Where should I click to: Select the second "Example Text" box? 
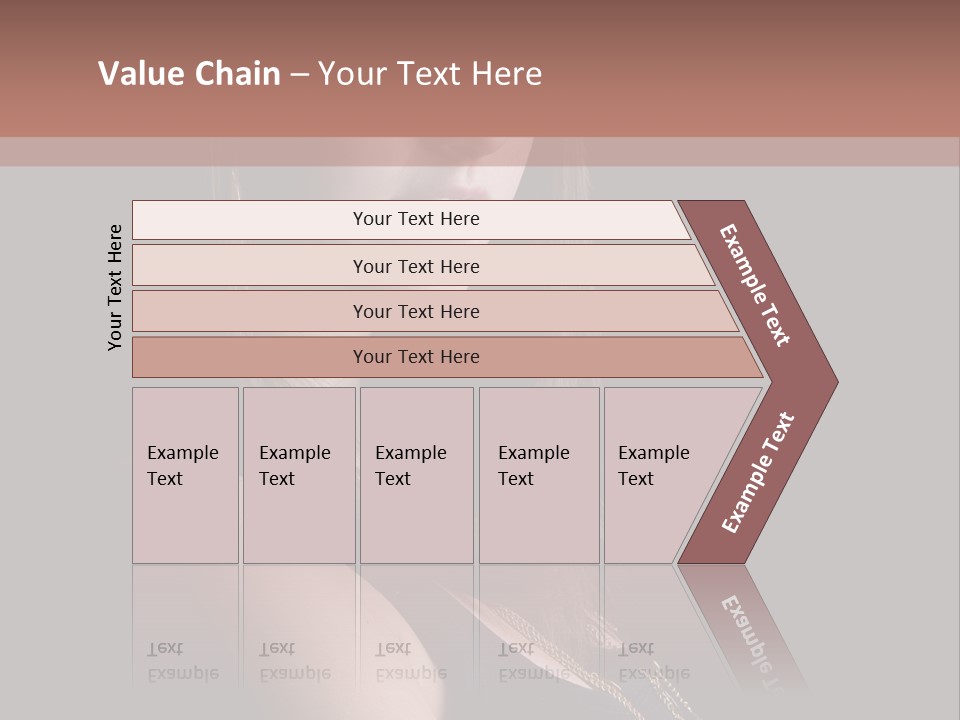(x=298, y=475)
